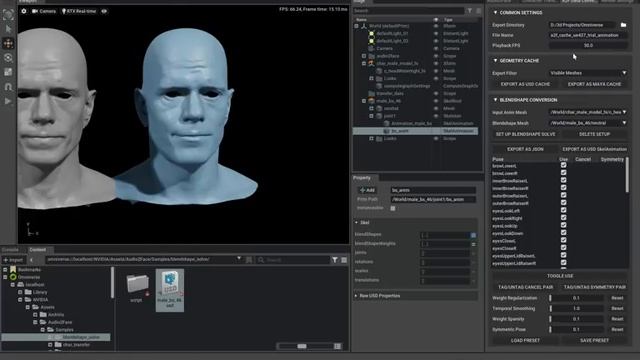Viewport: 640px width, 360px height.
Task: Collapse the male_bs_46 row
Action: point(364,101)
